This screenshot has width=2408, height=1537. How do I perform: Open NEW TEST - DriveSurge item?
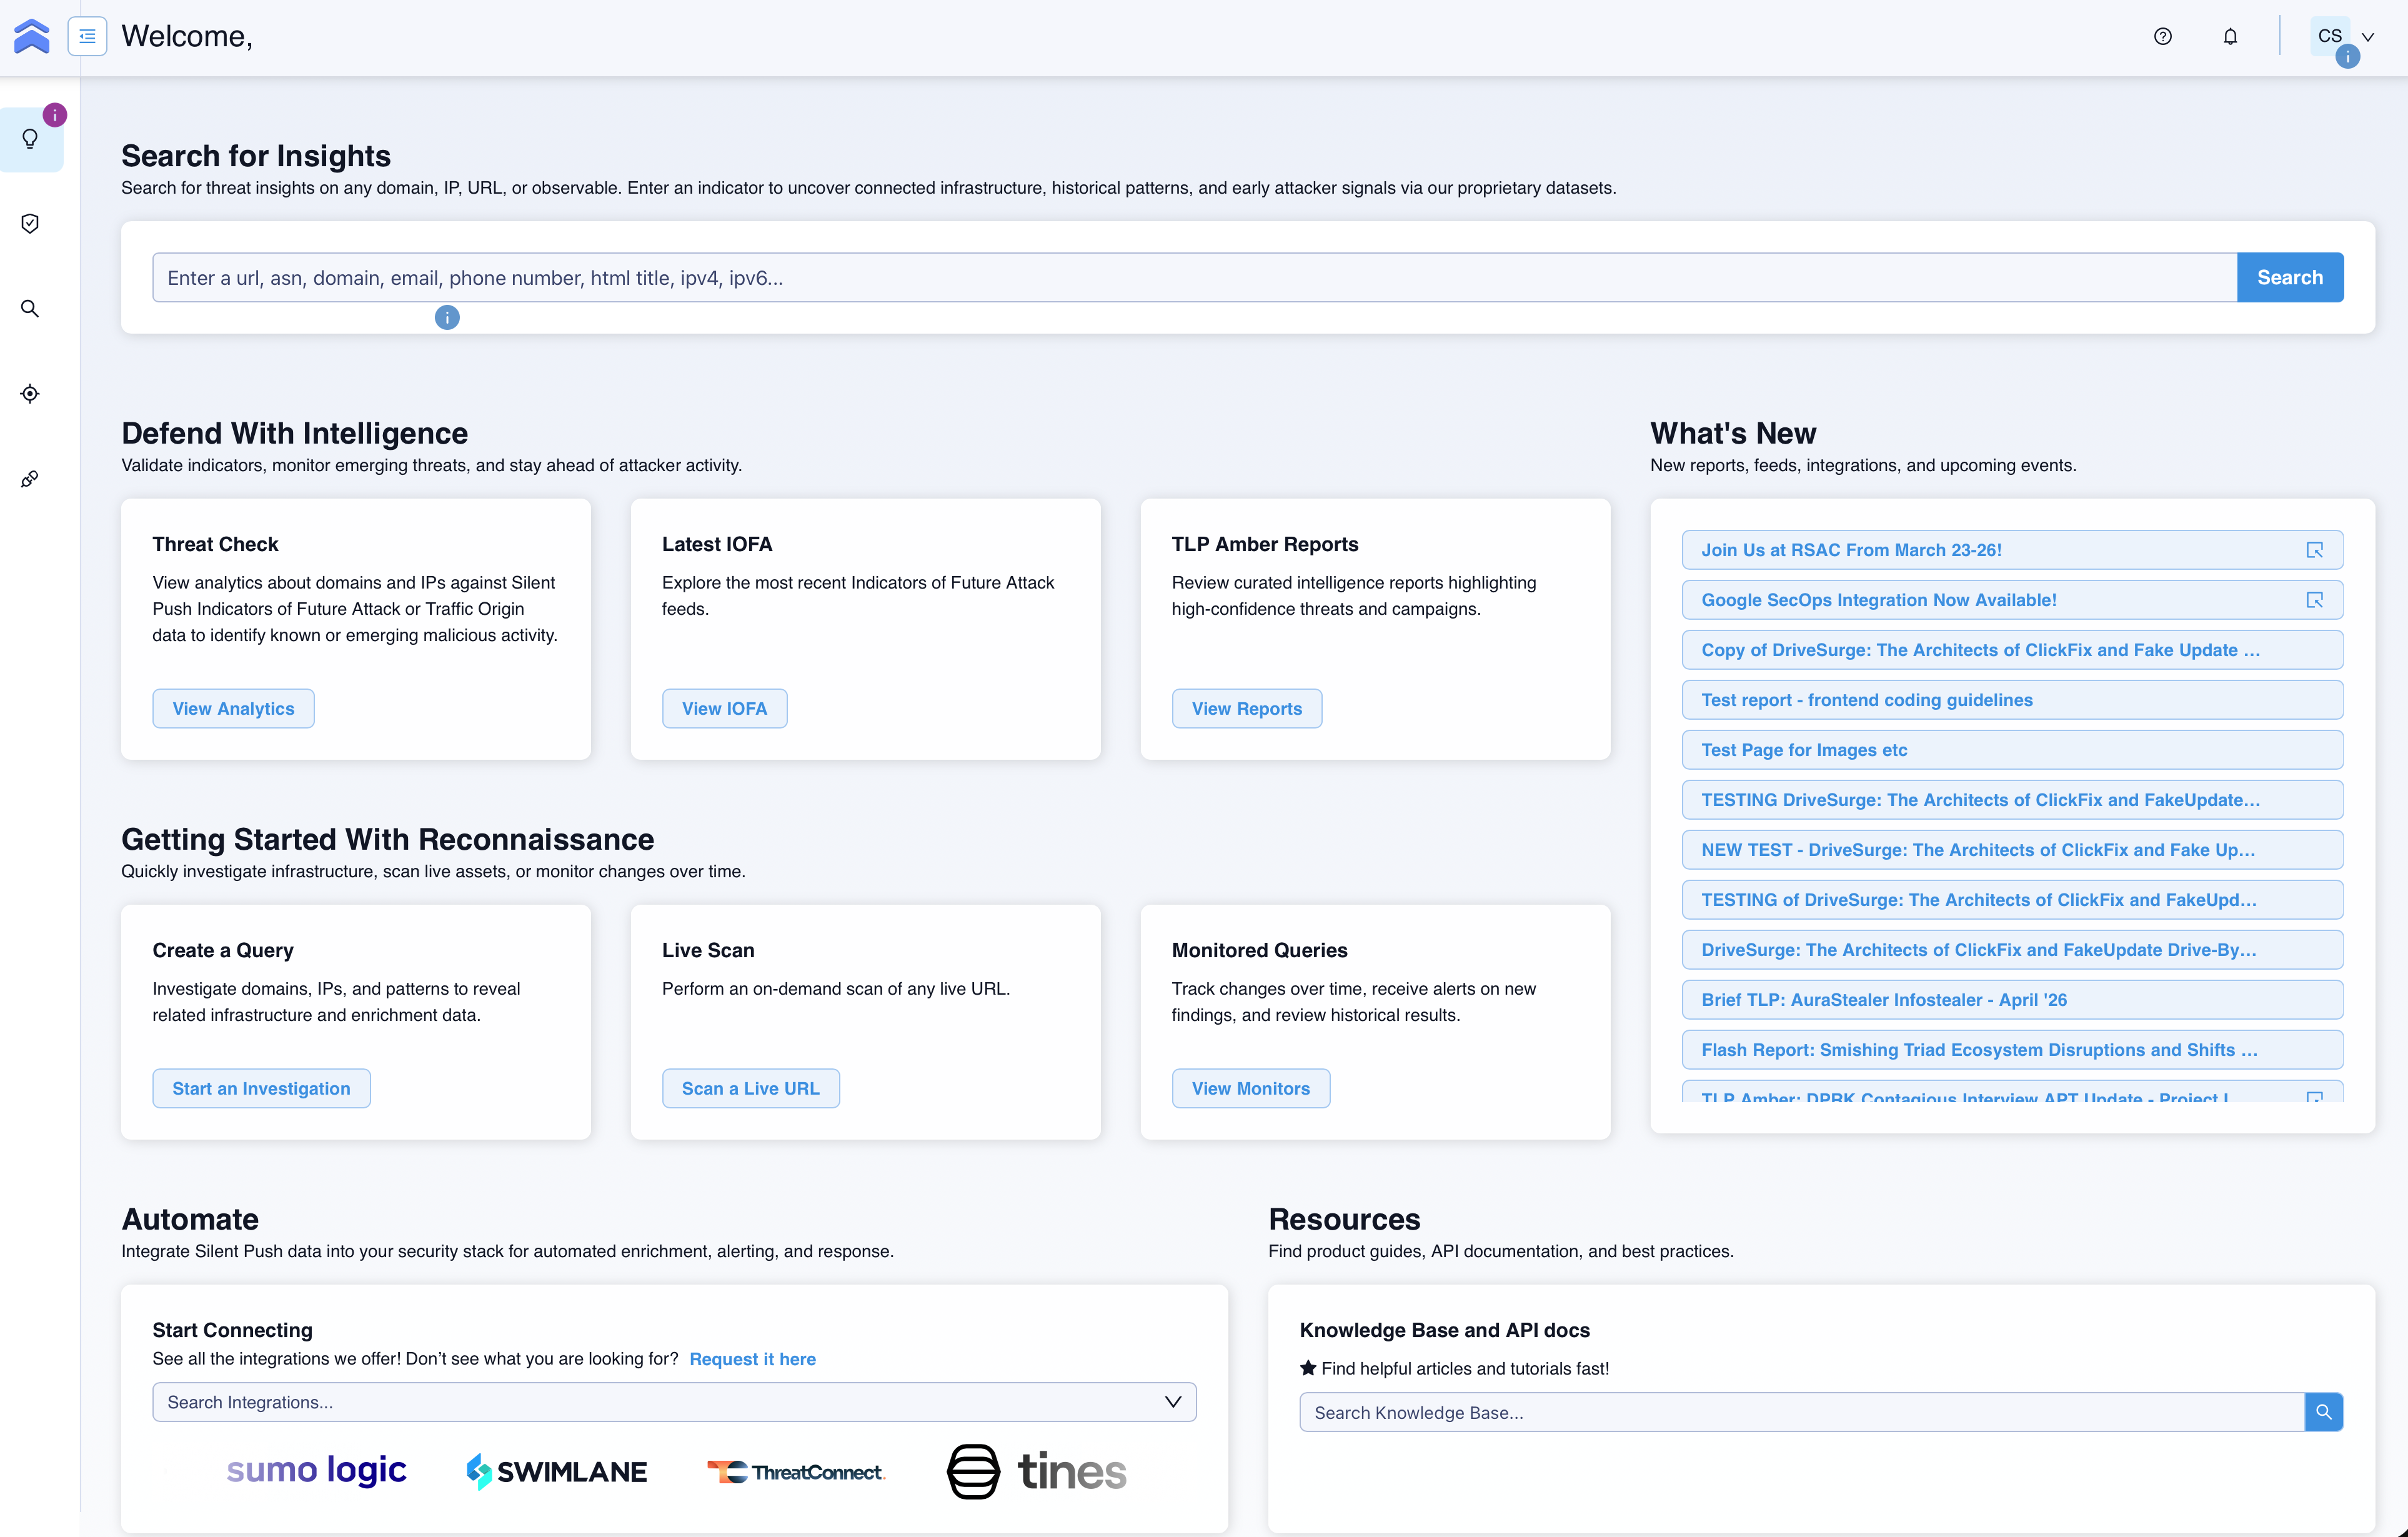pos(2012,850)
